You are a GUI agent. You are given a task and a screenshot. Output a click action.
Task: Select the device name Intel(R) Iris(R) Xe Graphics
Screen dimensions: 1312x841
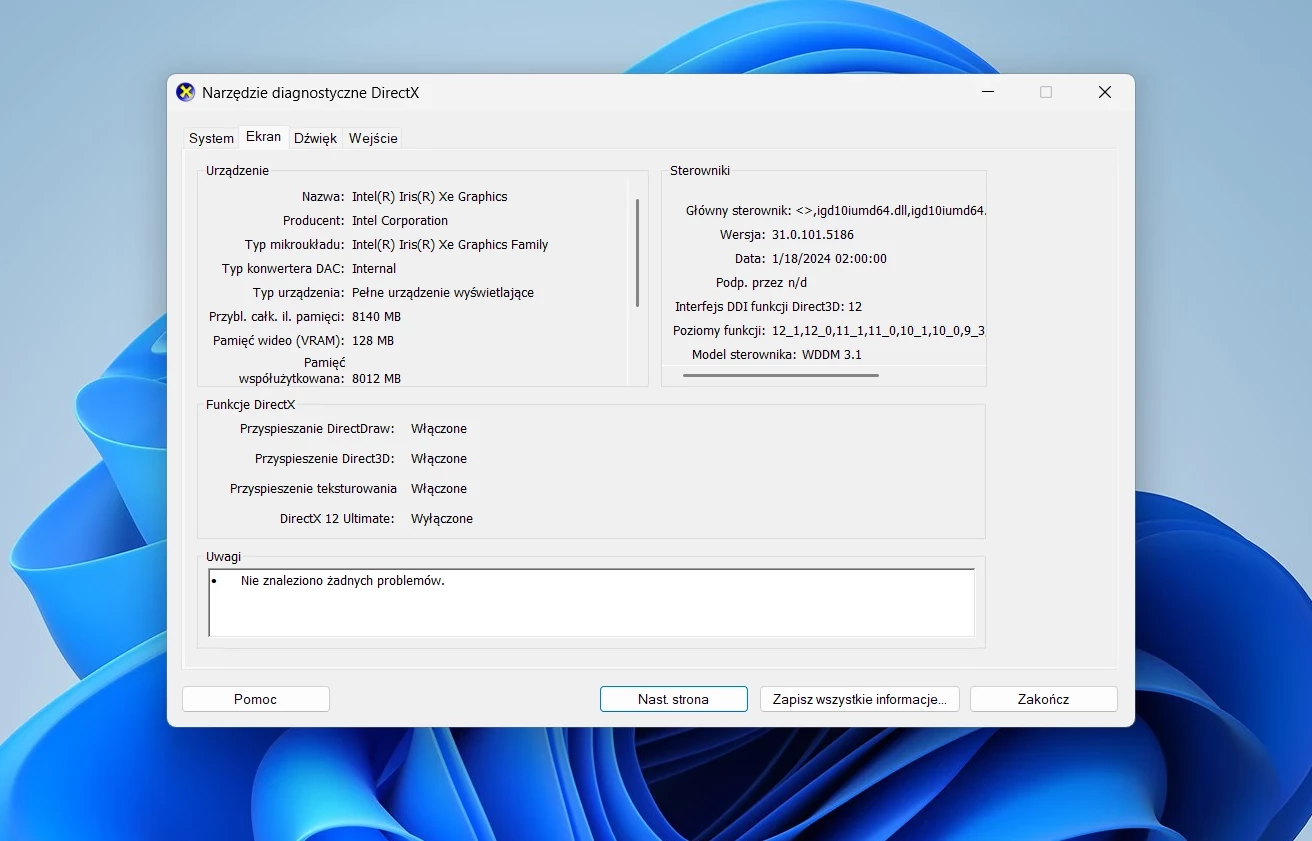pyautogui.click(x=430, y=196)
